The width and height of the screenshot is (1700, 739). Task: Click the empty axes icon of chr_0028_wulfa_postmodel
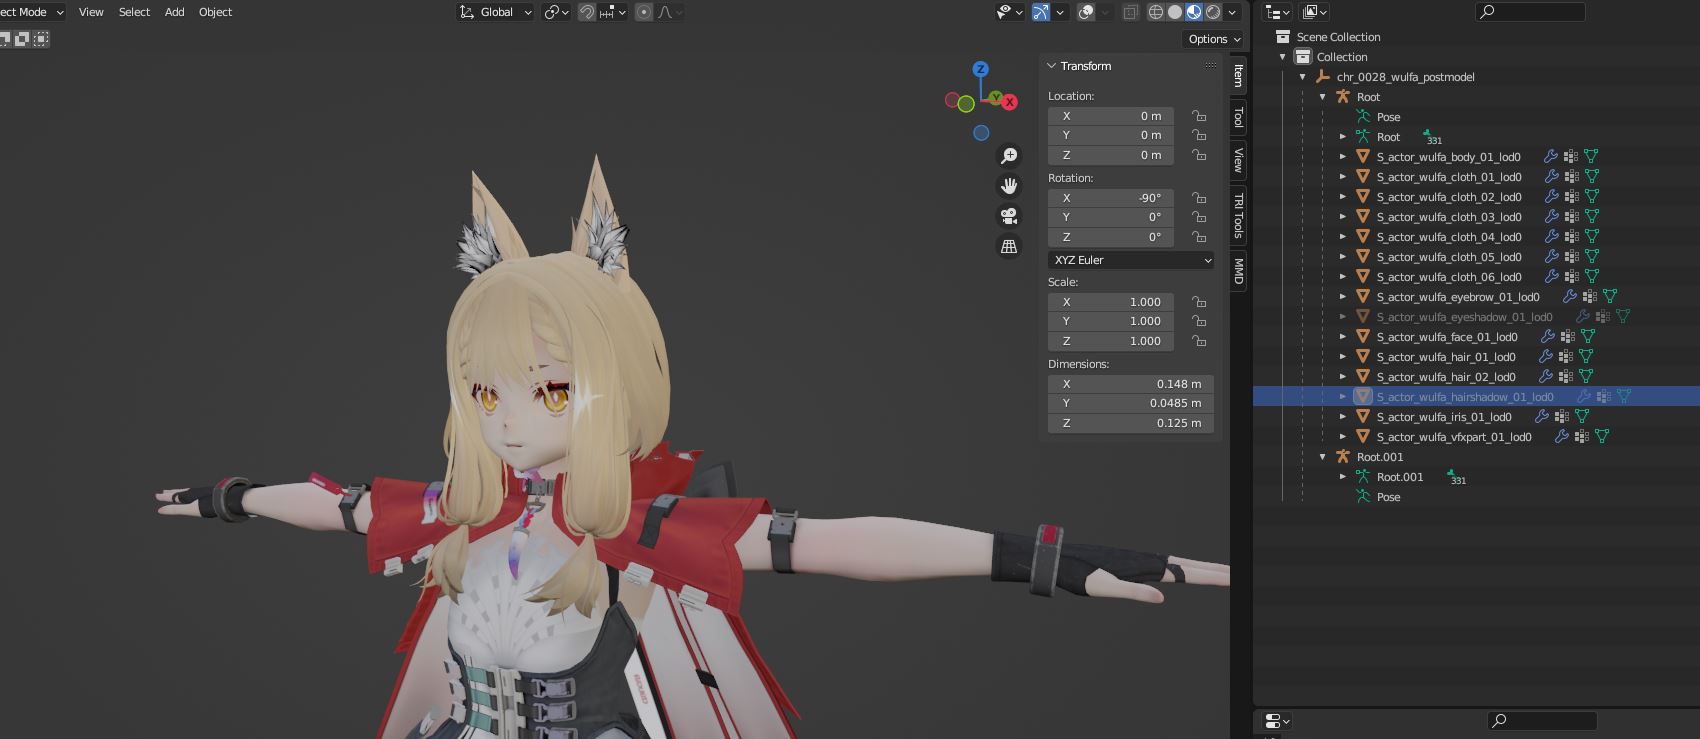[x=1323, y=77]
